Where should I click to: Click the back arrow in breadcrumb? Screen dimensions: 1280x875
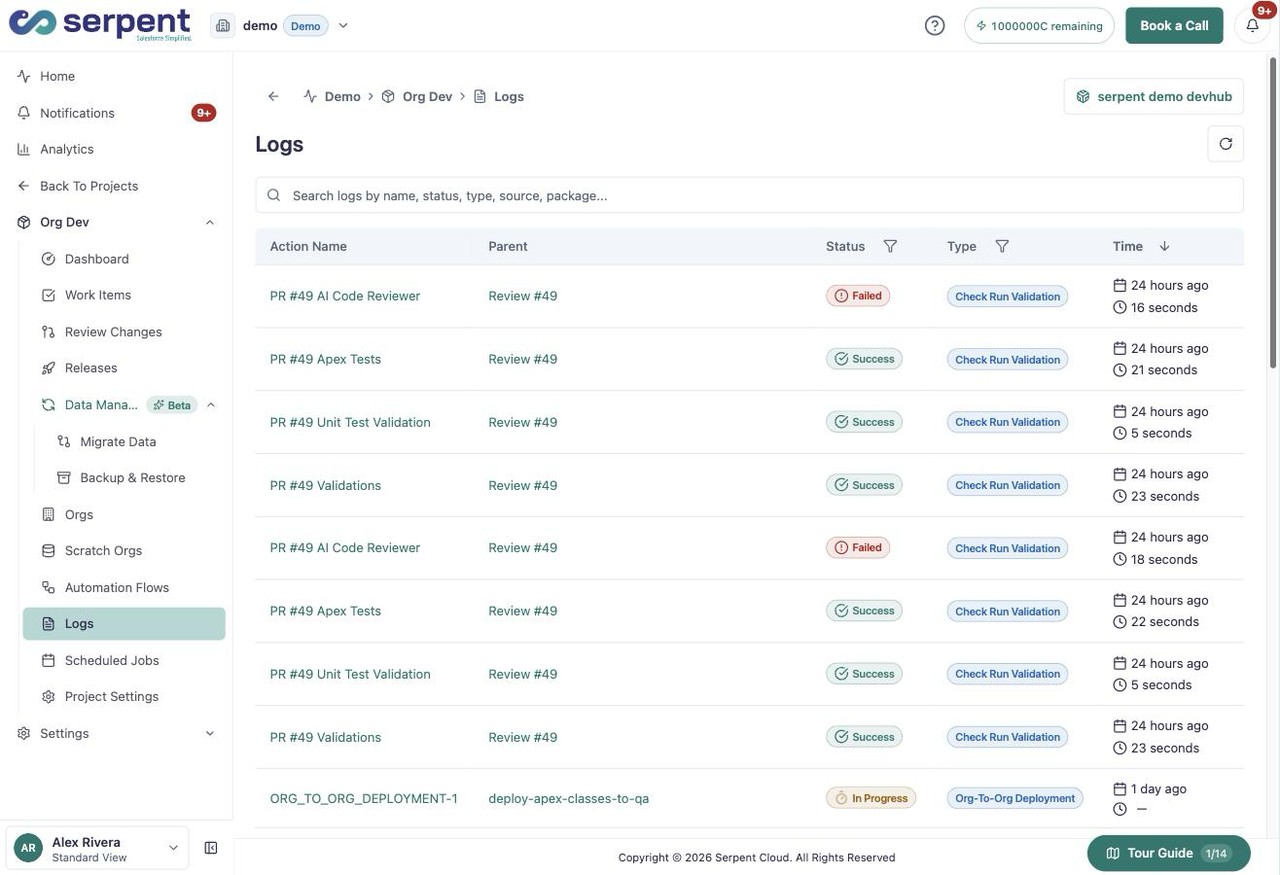tap(273, 96)
